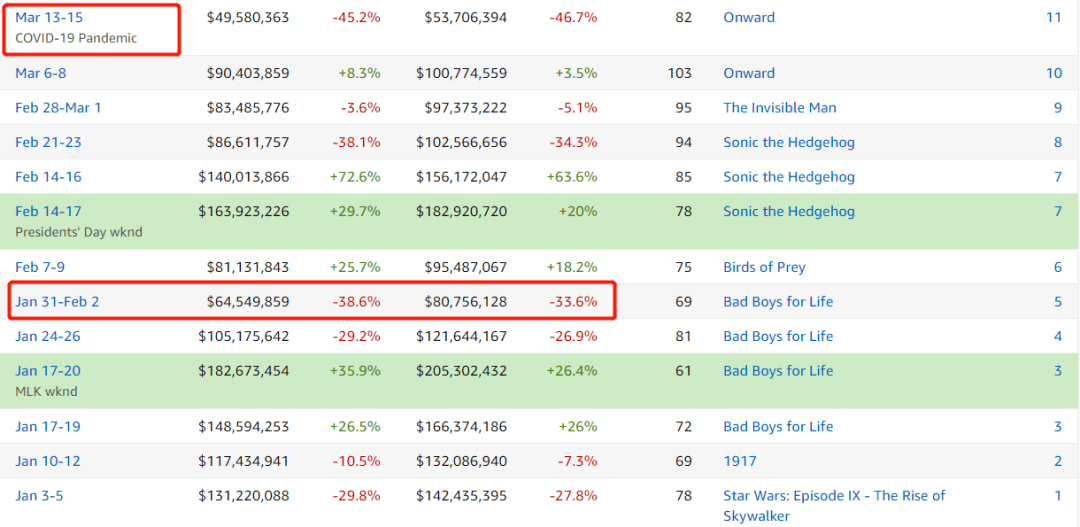Open week number 11 link

[x=1054, y=17]
